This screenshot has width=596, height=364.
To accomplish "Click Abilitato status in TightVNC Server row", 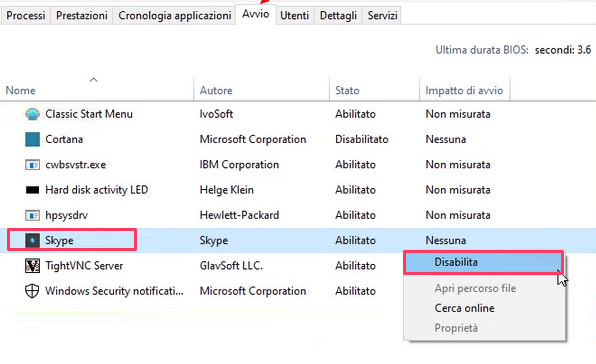I will tap(355, 266).
